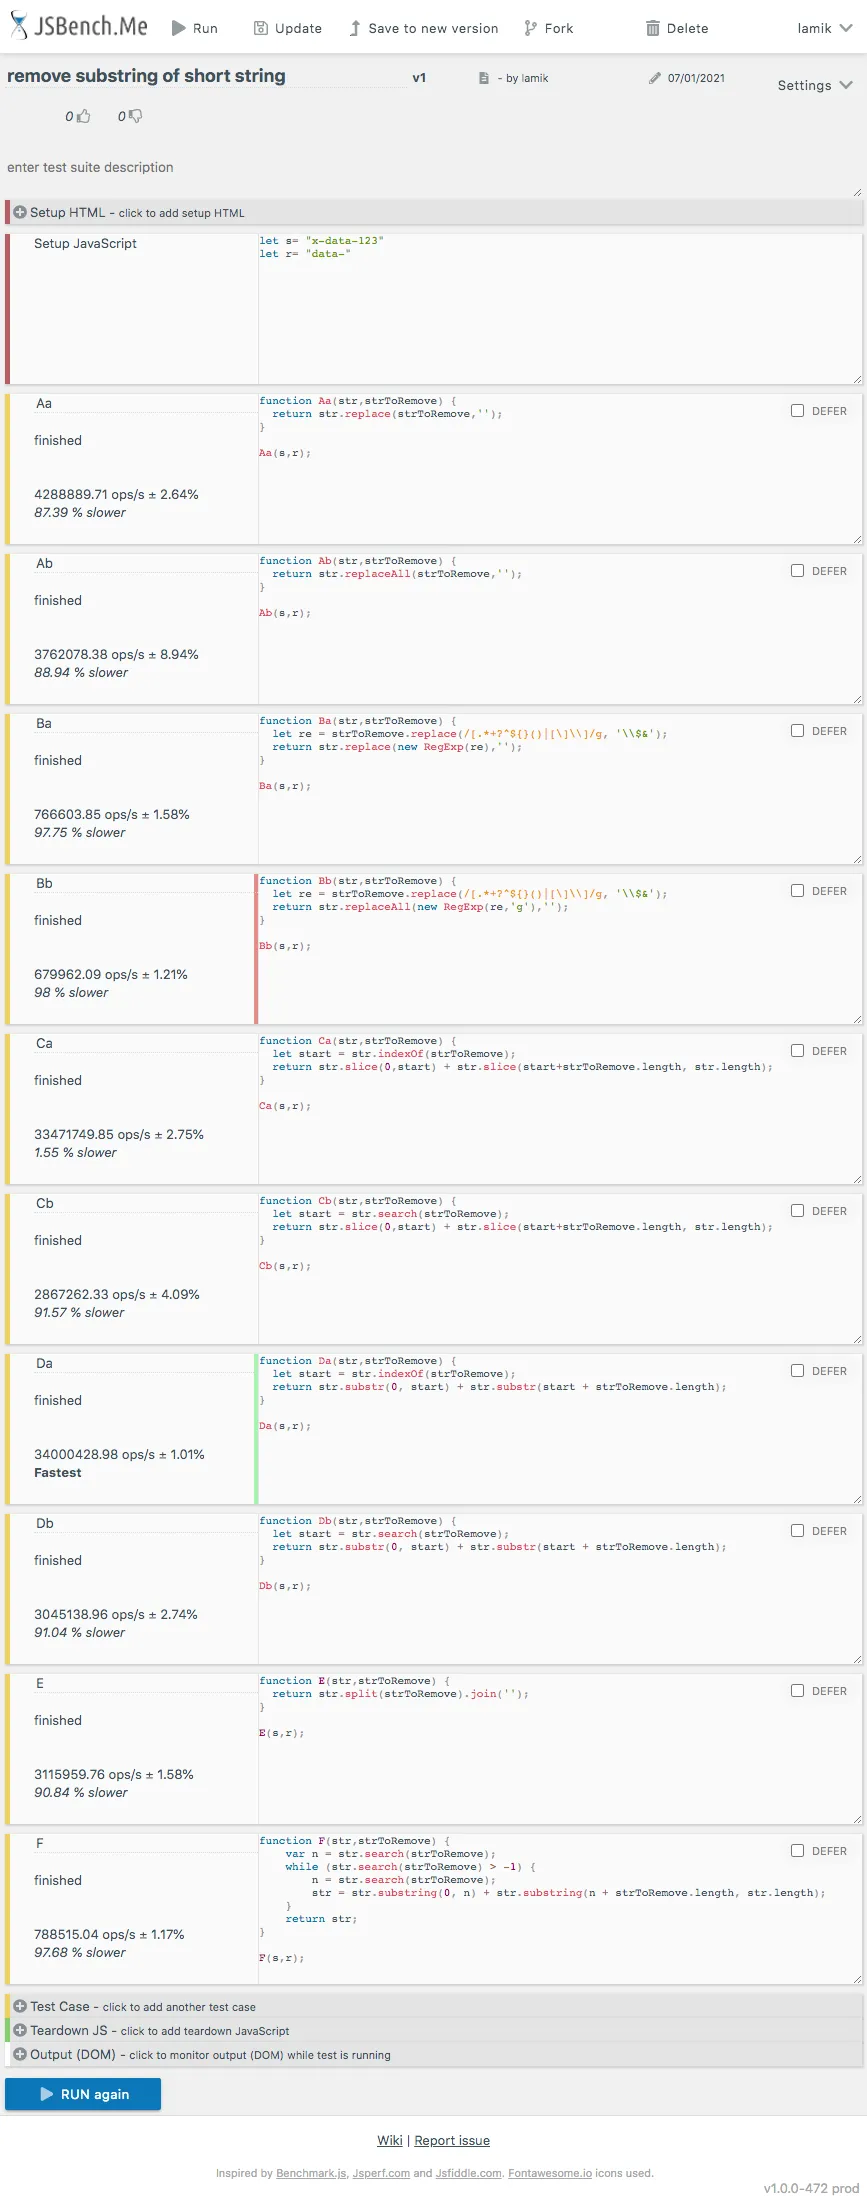This screenshot has width=867, height=2196.
Task: Click Run in the top toolbar
Action: [x=194, y=28]
